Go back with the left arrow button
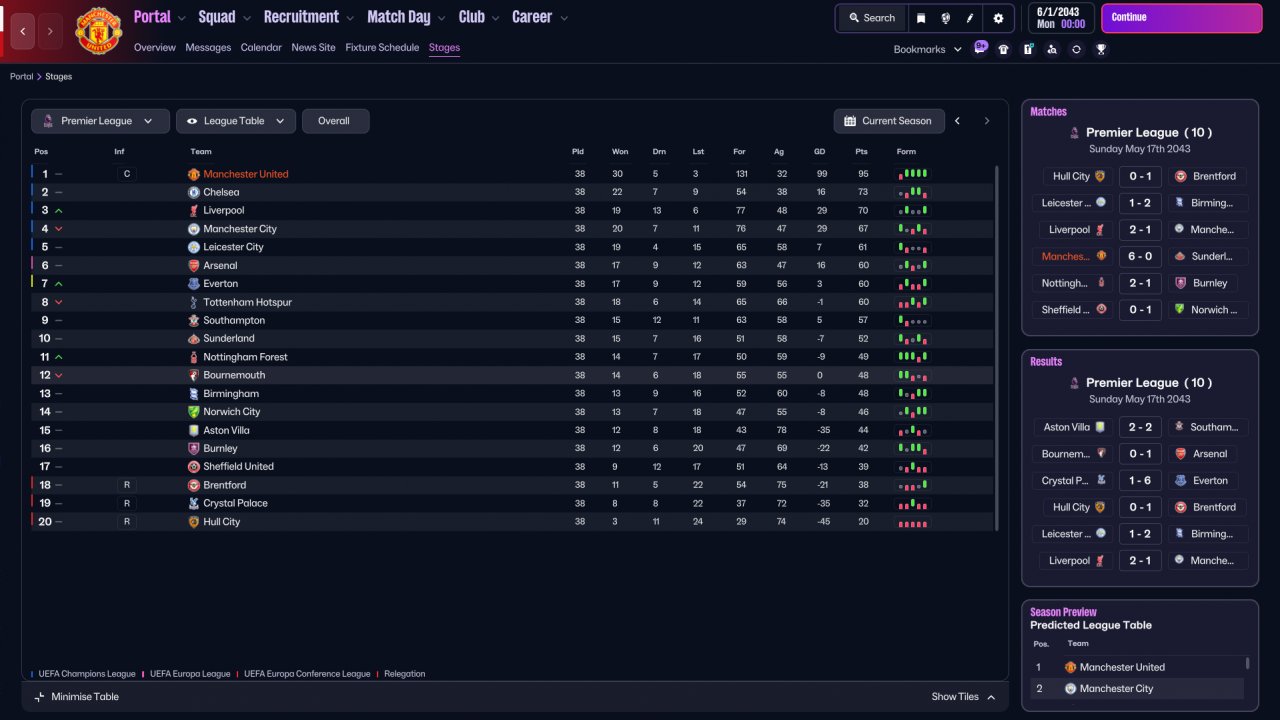1280x720 pixels. tap(23, 32)
